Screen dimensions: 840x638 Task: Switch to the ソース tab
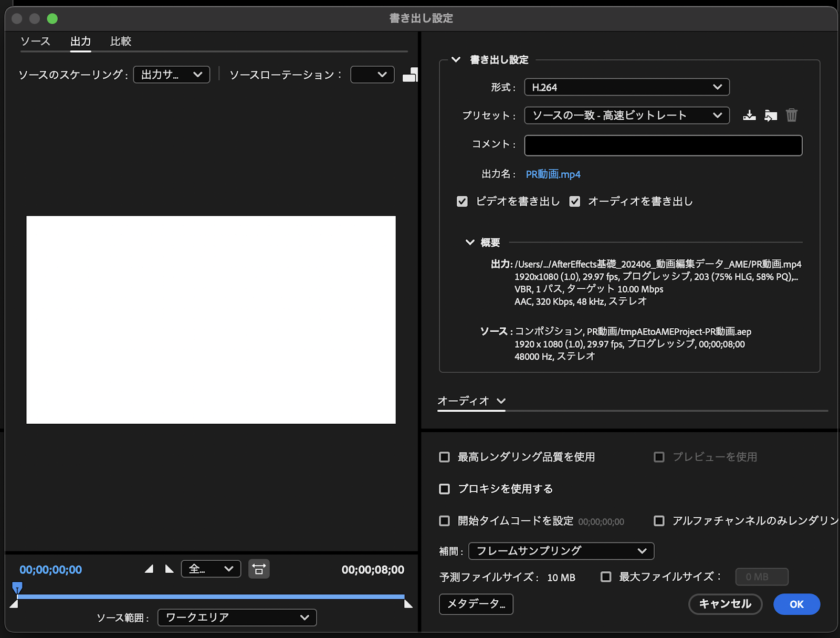(x=35, y=41)
